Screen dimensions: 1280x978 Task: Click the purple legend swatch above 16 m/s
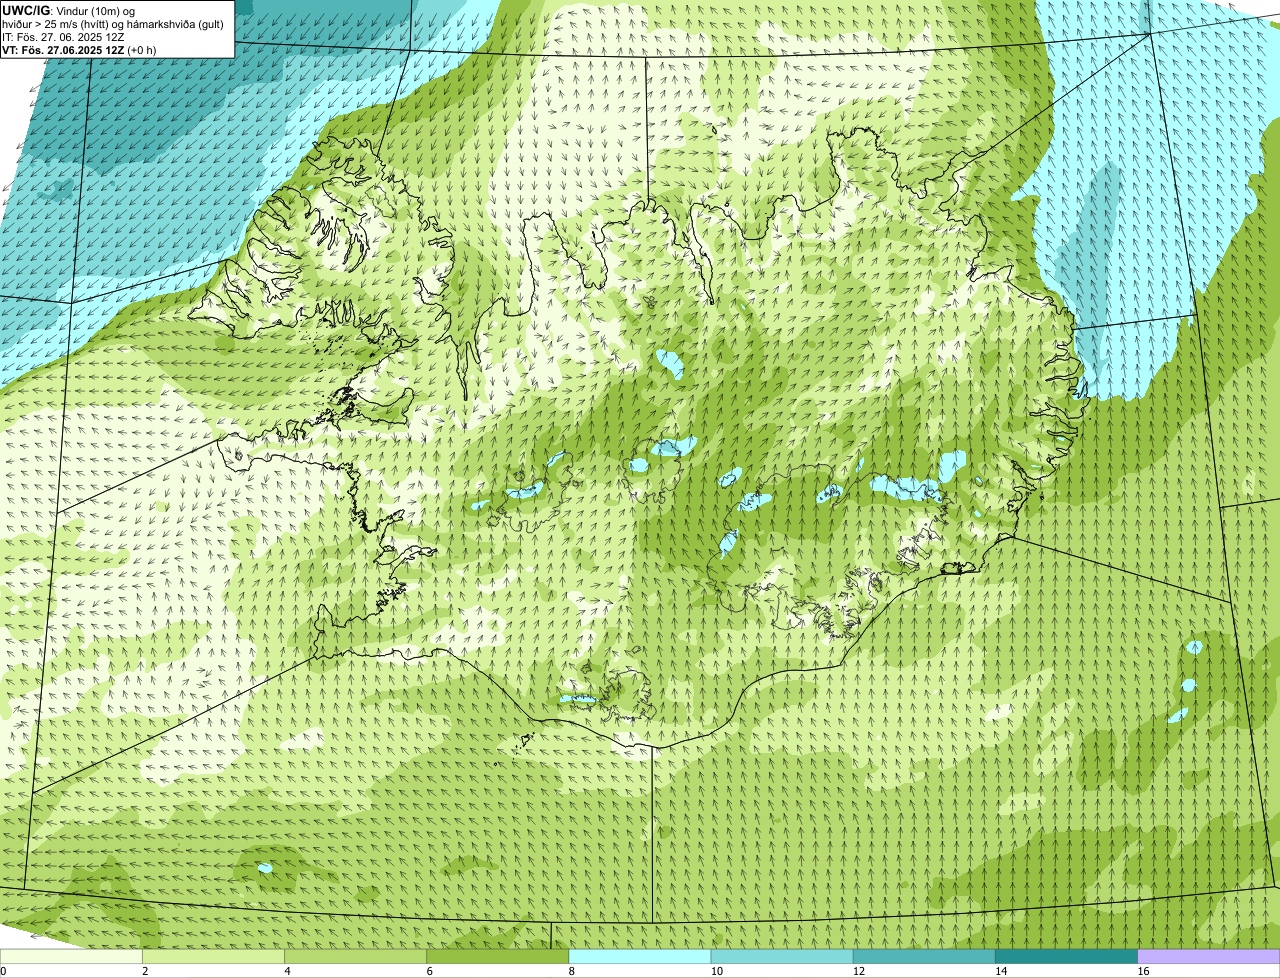[x=1209, y=957]
